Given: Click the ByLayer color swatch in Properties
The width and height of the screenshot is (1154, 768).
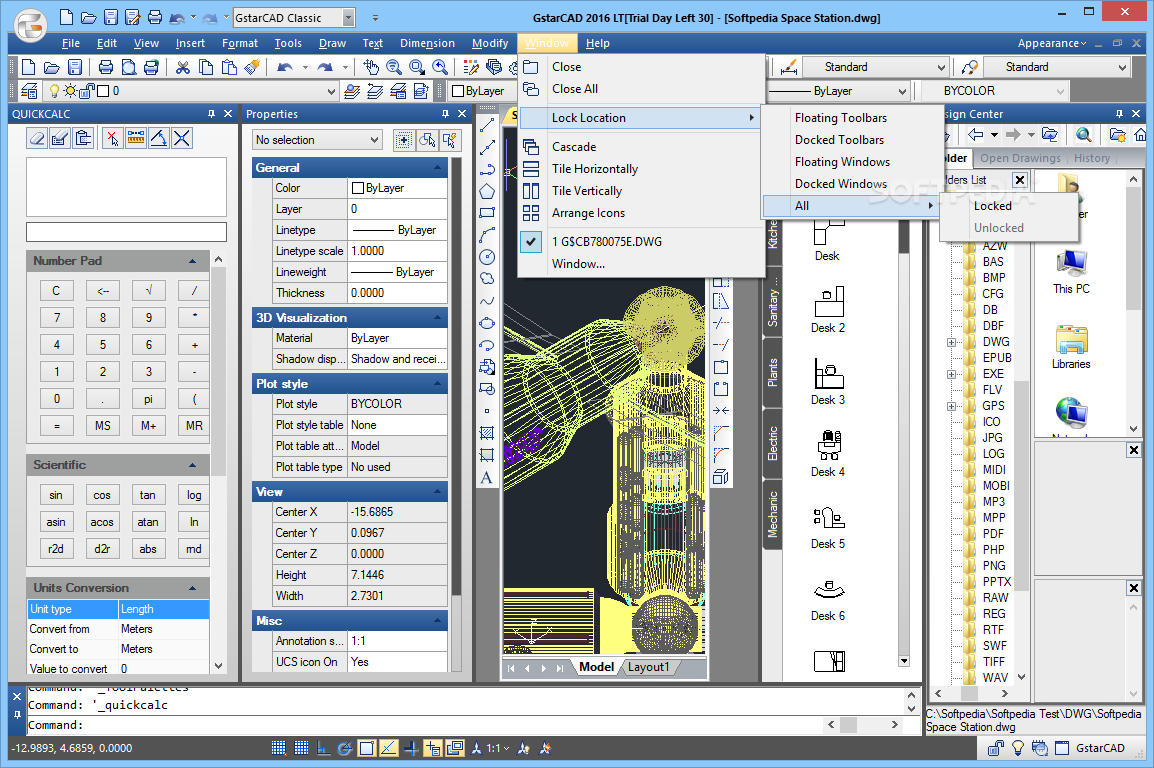Looking at the screenshot, I should tap(358, 188).
